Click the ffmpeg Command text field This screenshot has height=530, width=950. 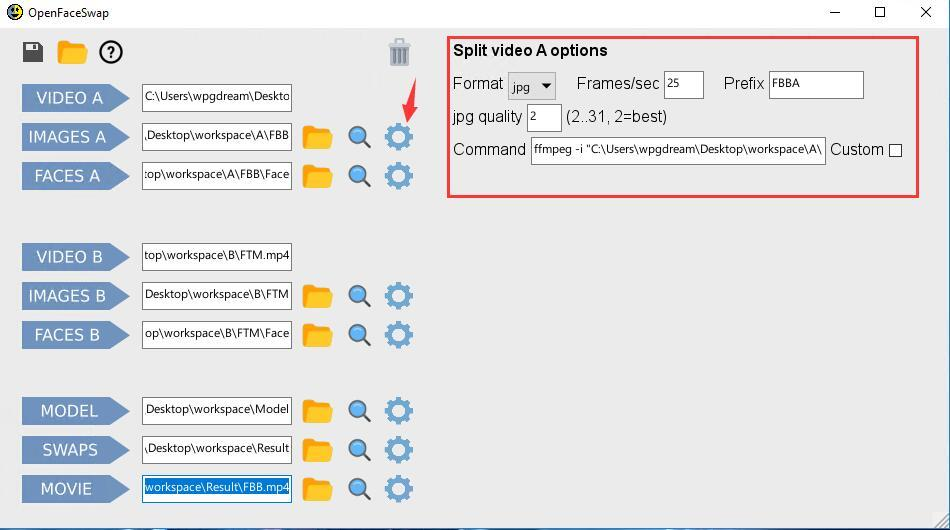pos(678,151)
